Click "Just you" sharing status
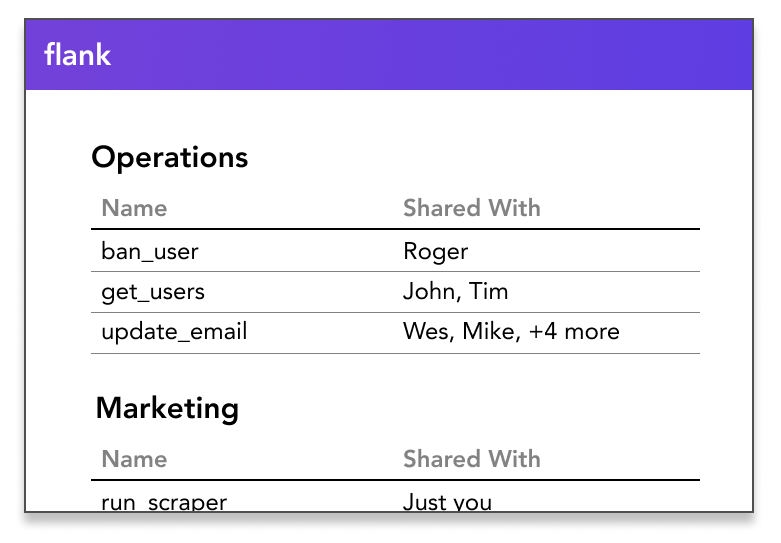This screenshot has width=781, height=543. click(x=447, y=502)
